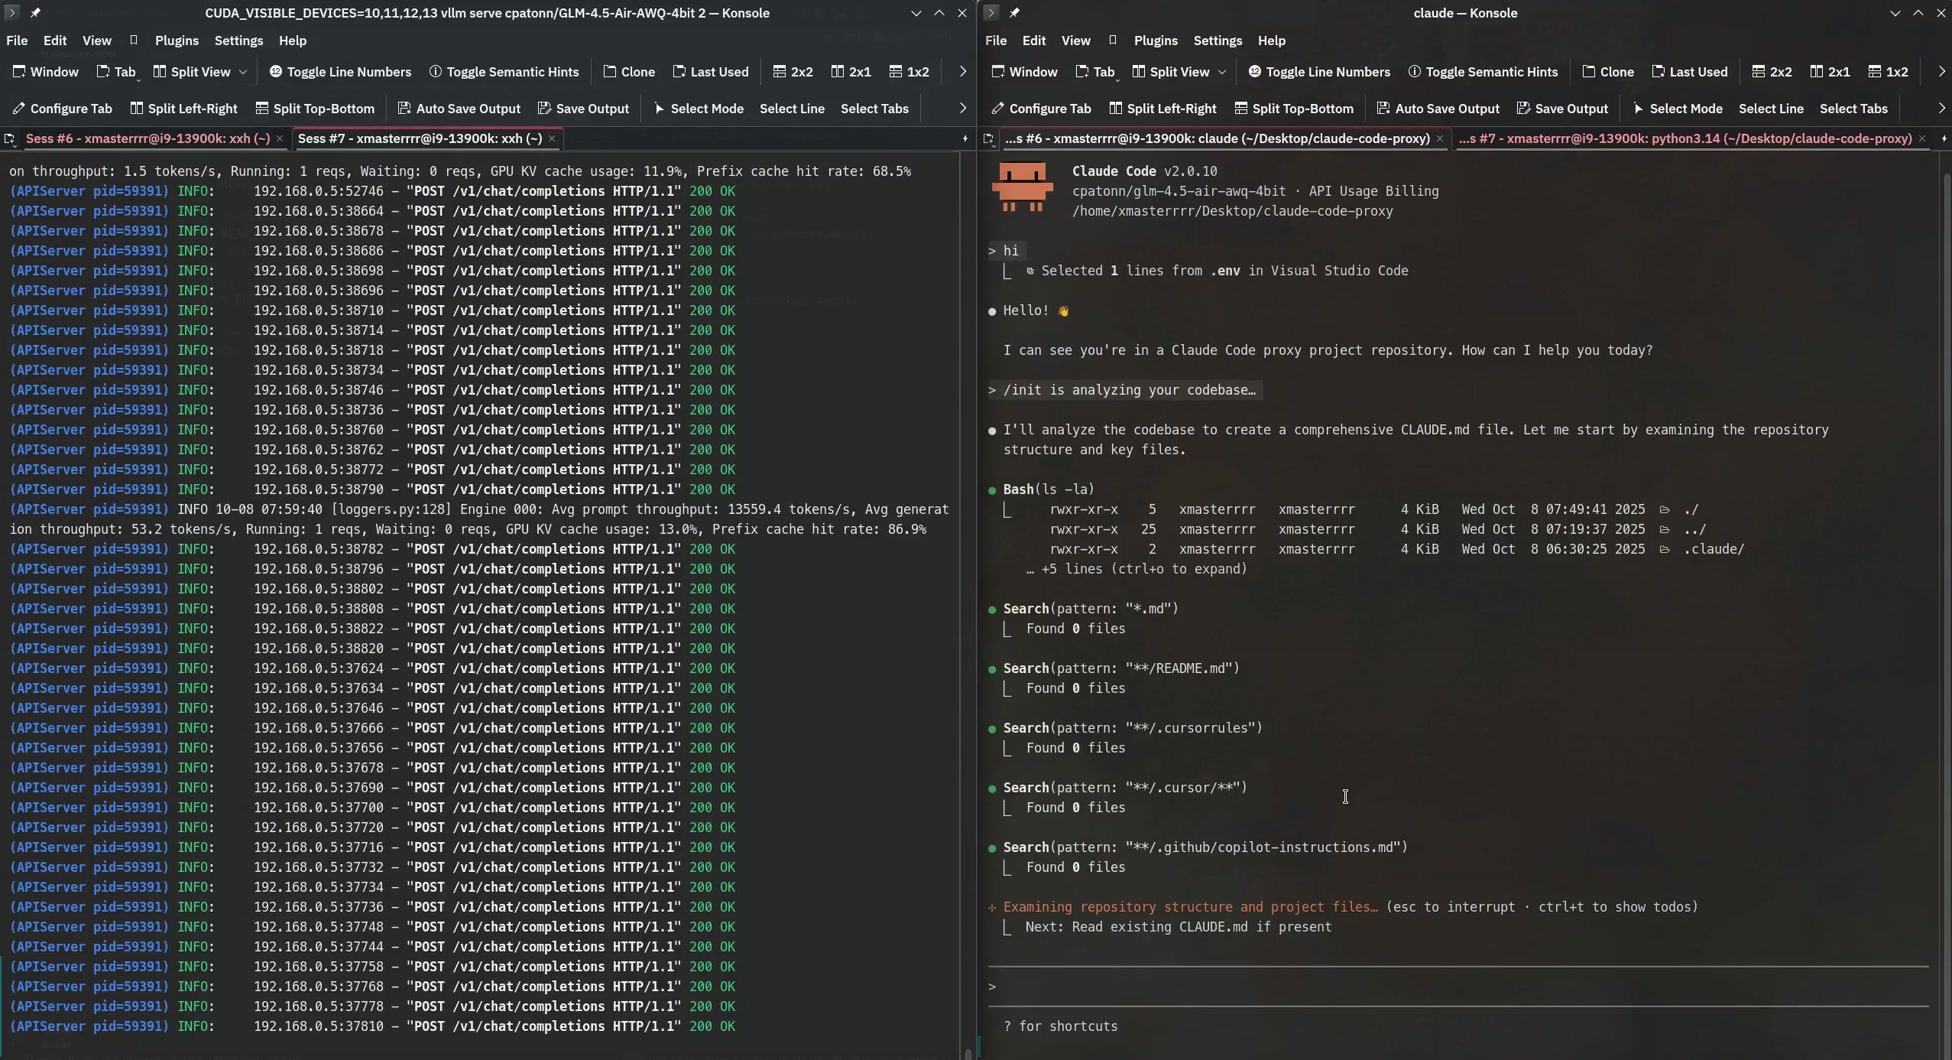This screenshot has width=1952, height=1060.
Task: Click Split Top-Bottom in left Konsole
Action: [315, 108]
